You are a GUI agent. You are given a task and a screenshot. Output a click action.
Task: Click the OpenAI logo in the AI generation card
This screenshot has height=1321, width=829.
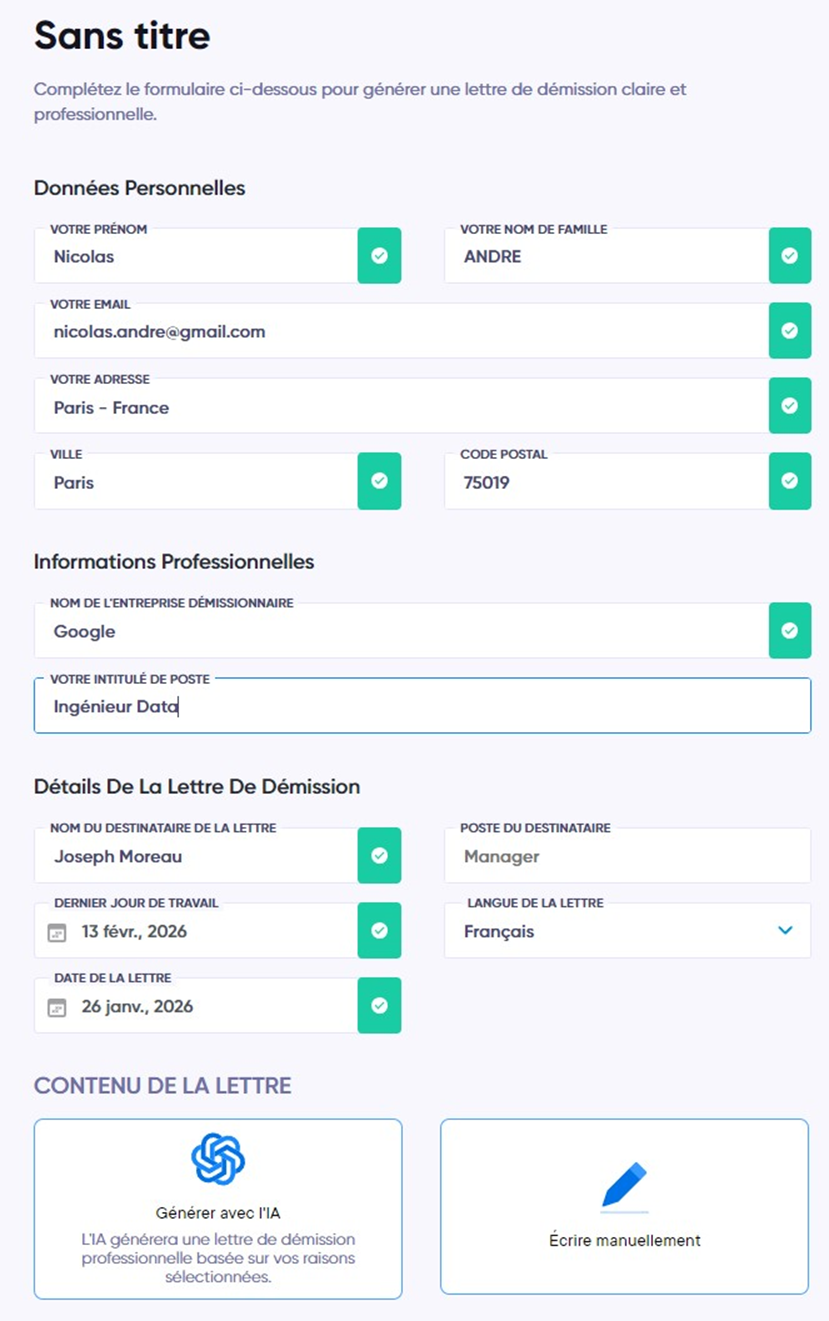(217, 1155)
